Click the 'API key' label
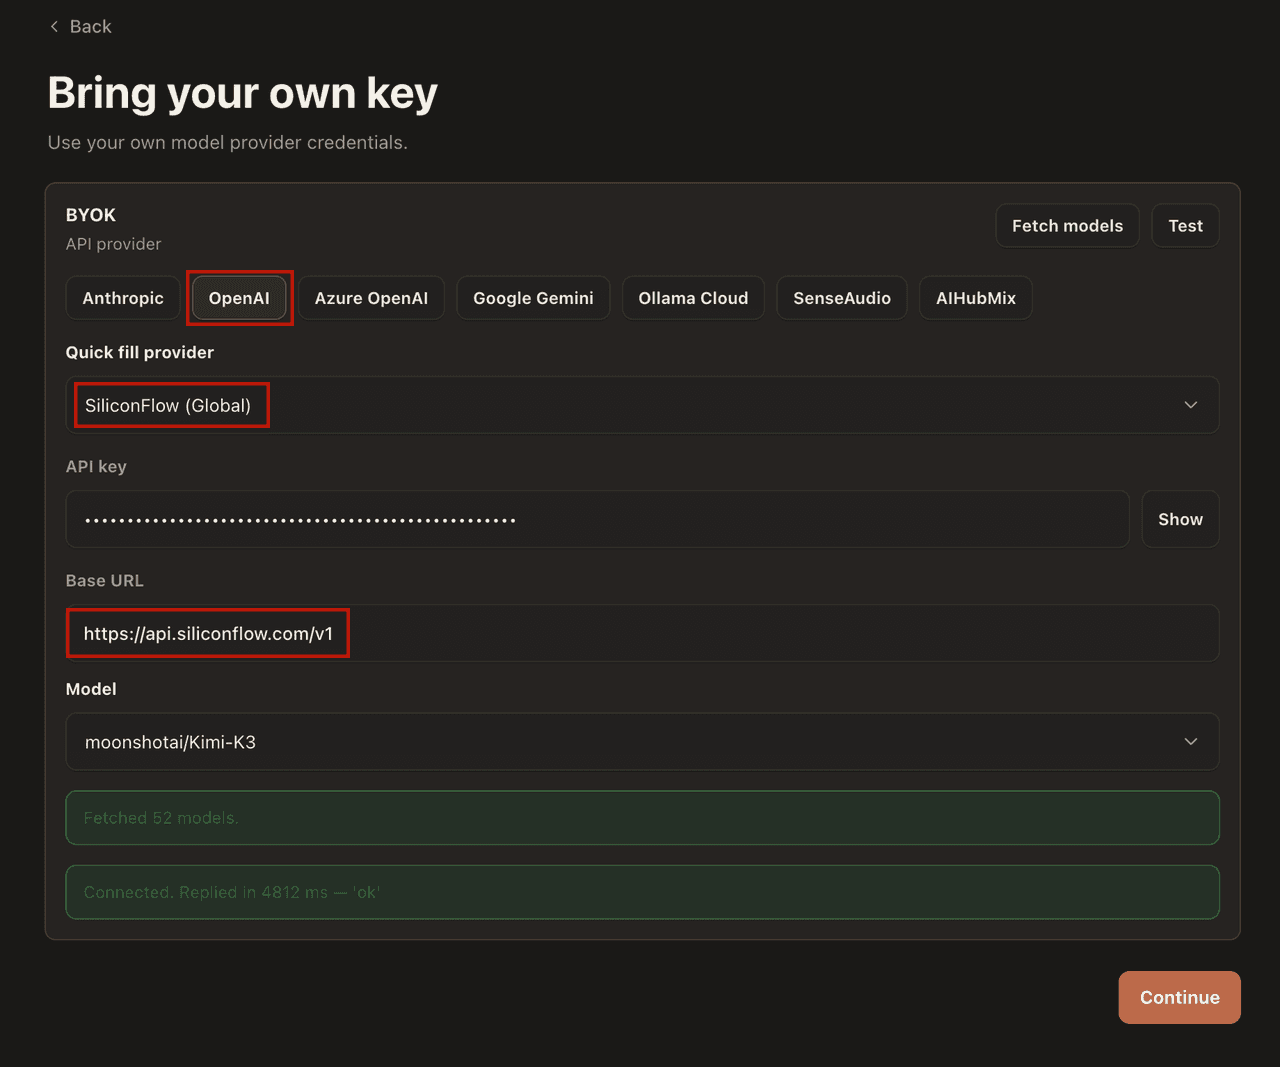1280x1067 pixels. (96, 466)
